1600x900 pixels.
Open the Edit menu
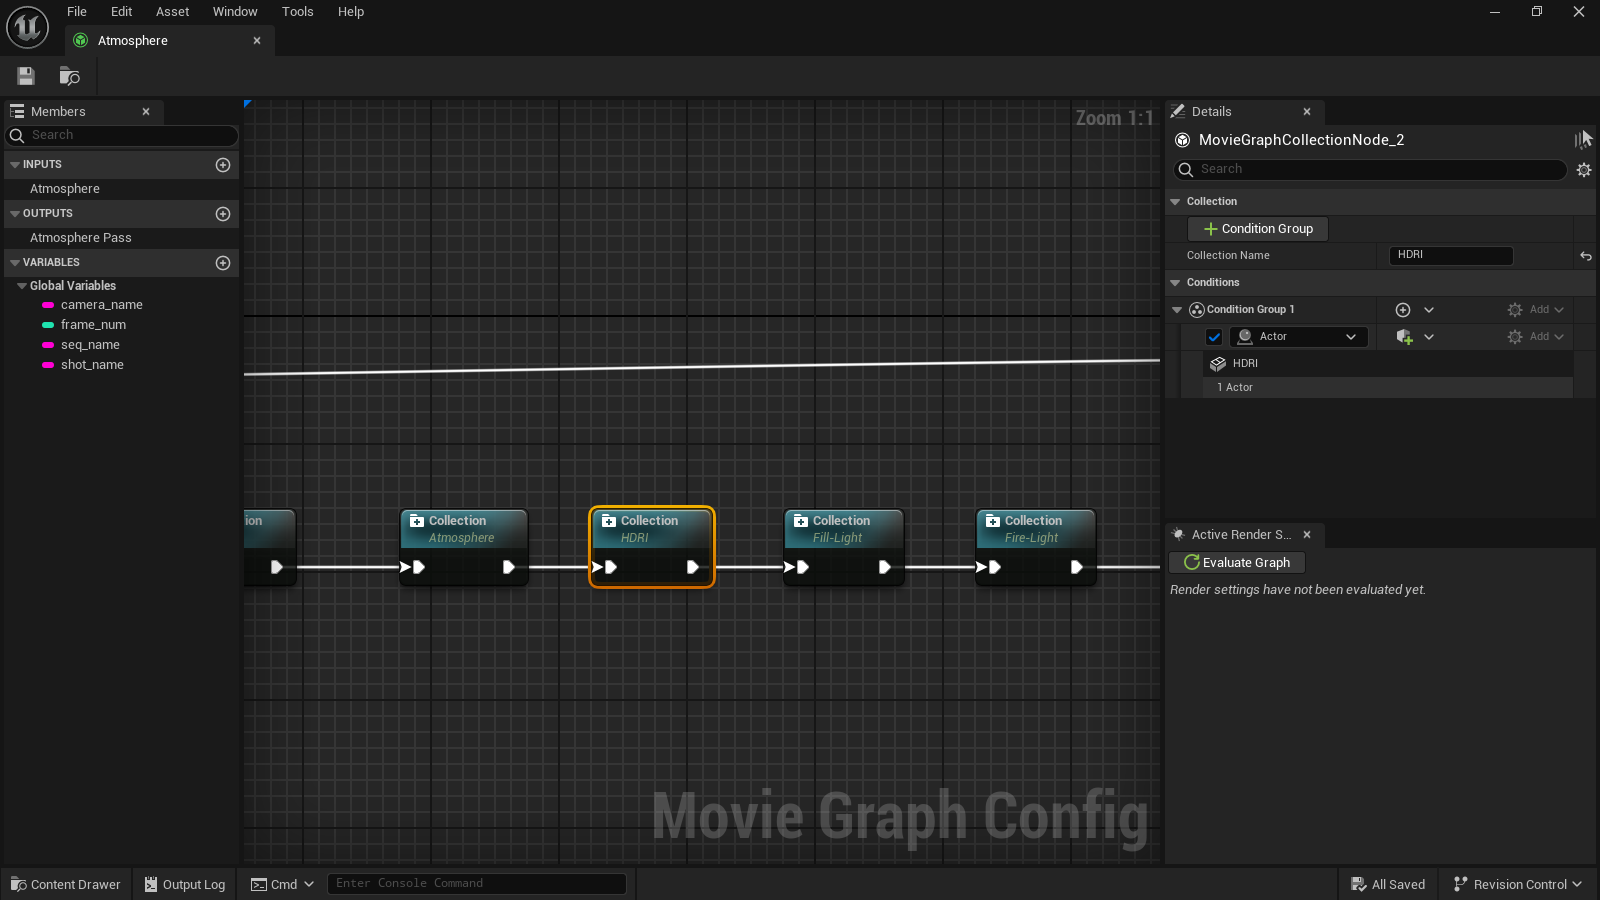click(x=122, y=12)
